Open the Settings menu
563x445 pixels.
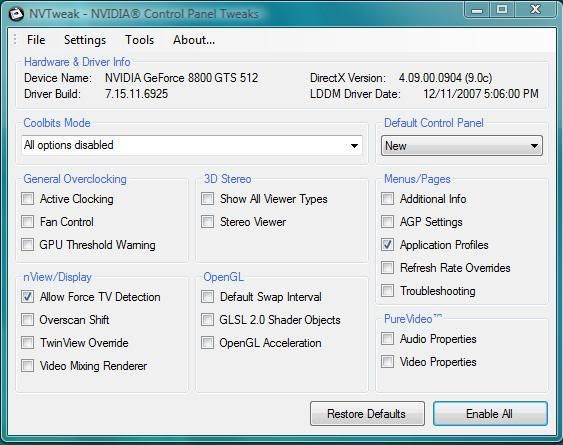tap(85, 40)
